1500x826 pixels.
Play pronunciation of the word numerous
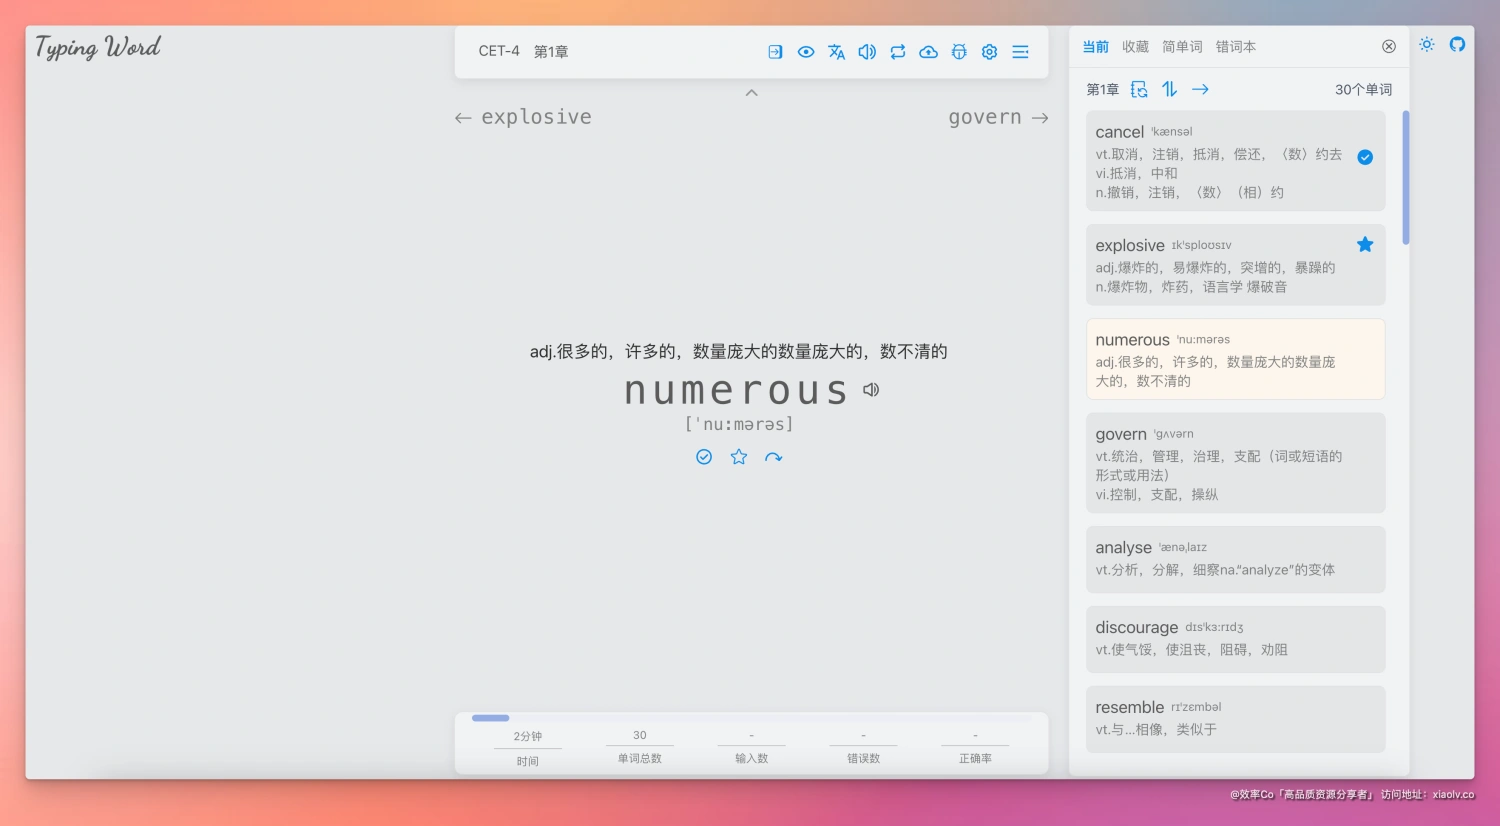[871, 390]
